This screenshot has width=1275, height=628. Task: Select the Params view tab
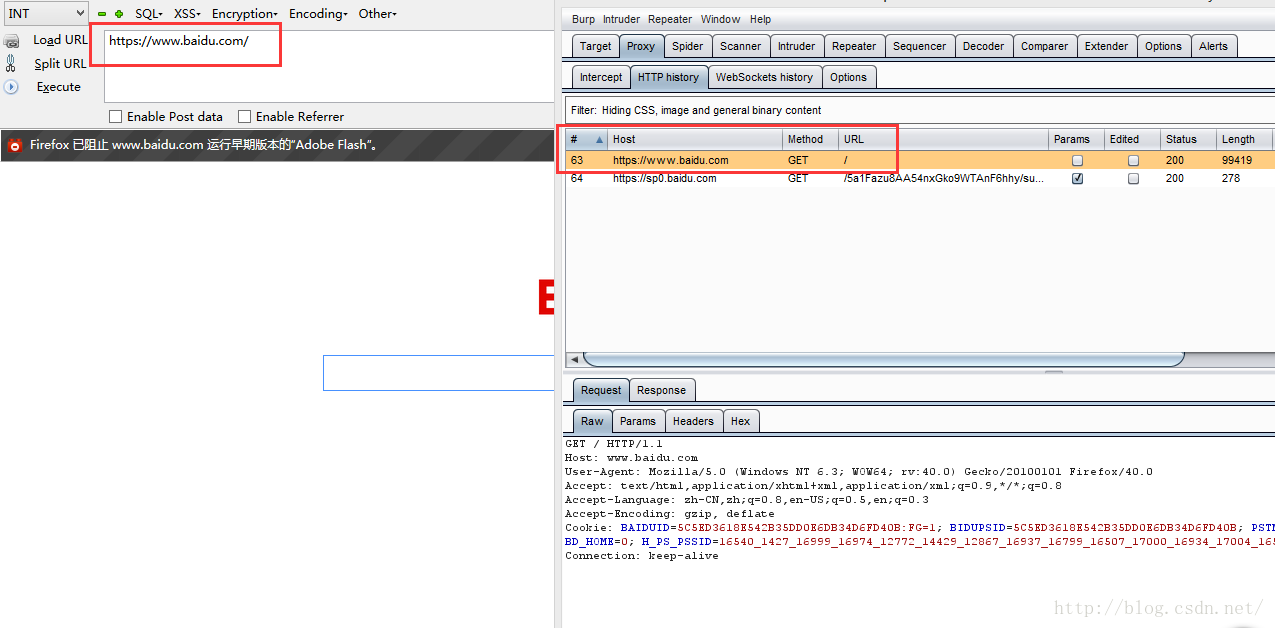click(x=637, y=421)
